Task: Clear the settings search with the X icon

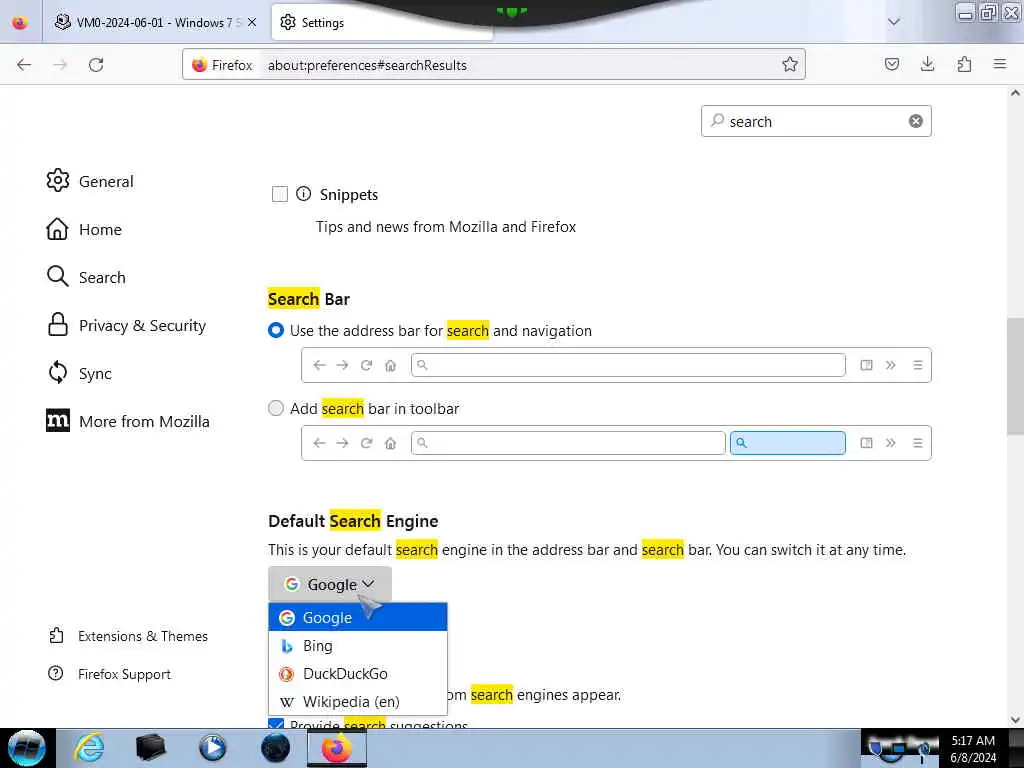Action: click(x=916, y=121)
